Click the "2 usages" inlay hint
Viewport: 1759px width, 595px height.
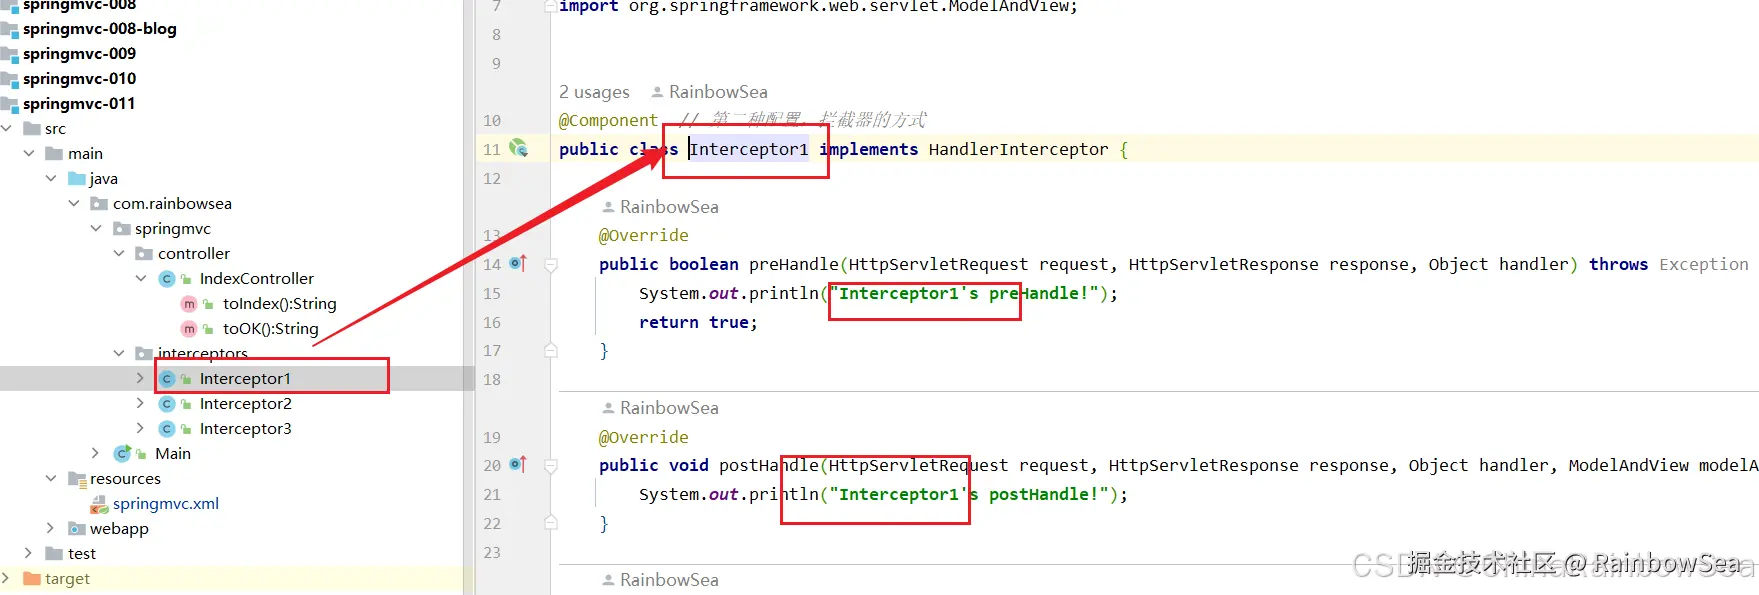point(594,92)
